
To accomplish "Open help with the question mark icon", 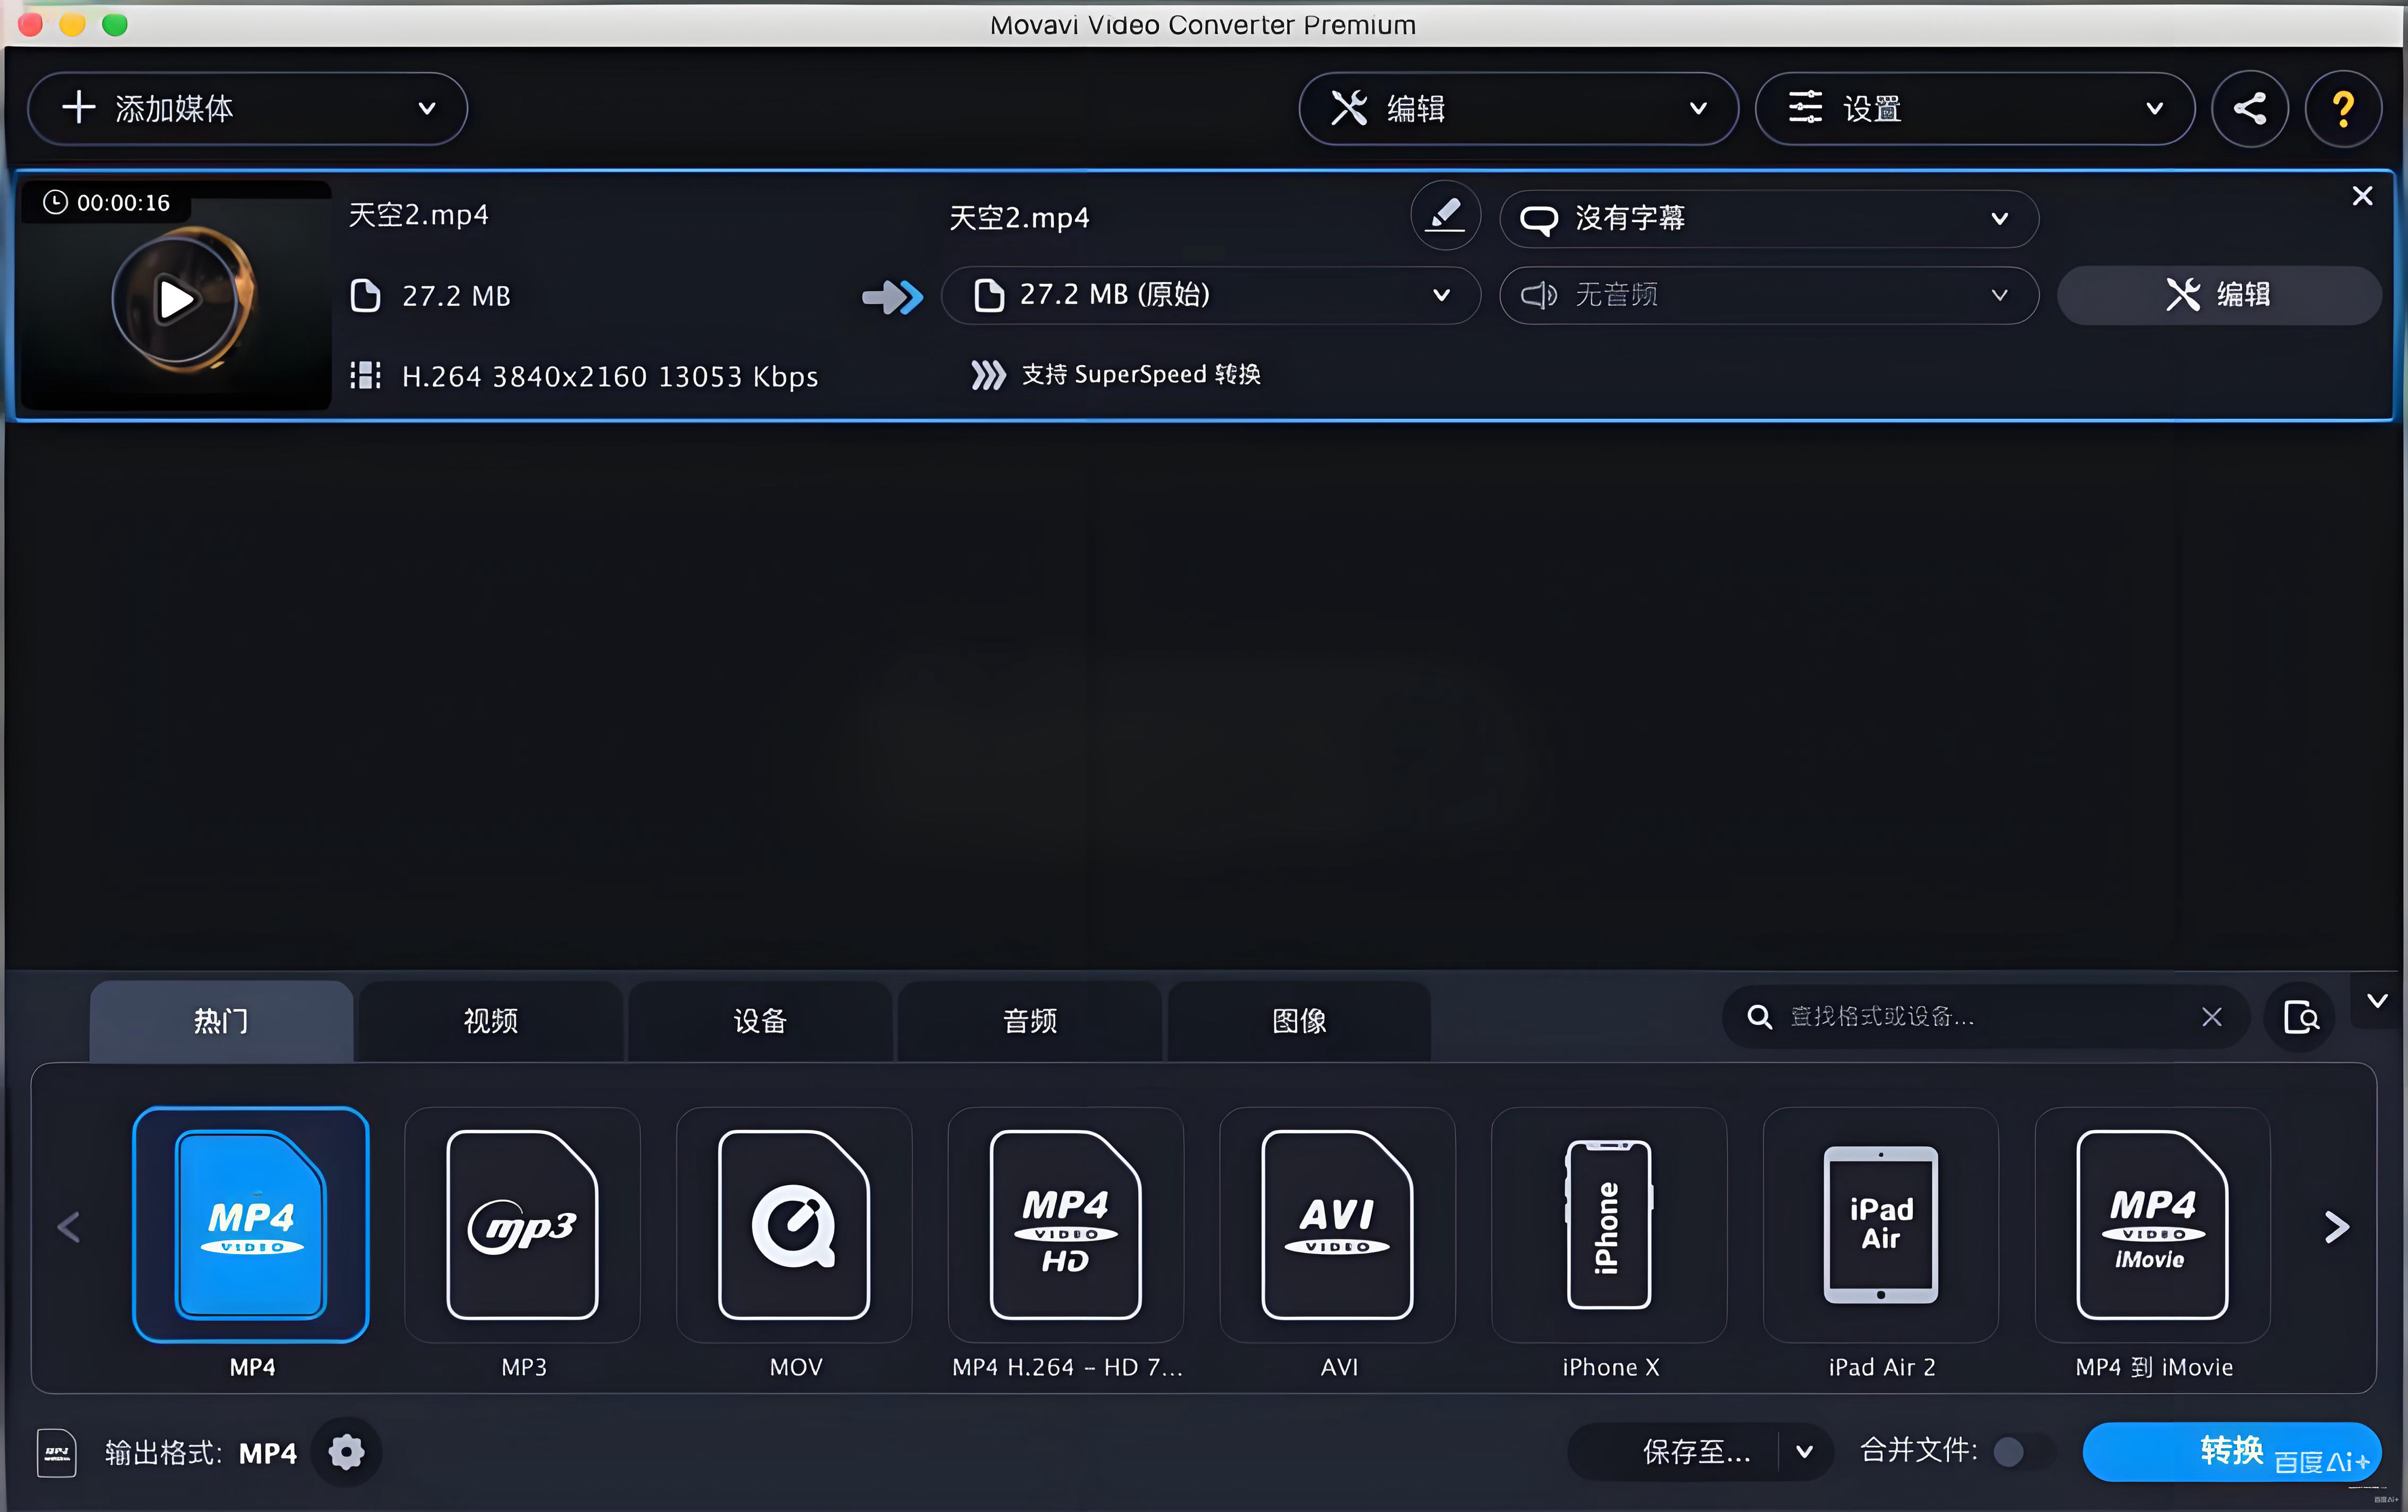I will tap(2342, 108).
